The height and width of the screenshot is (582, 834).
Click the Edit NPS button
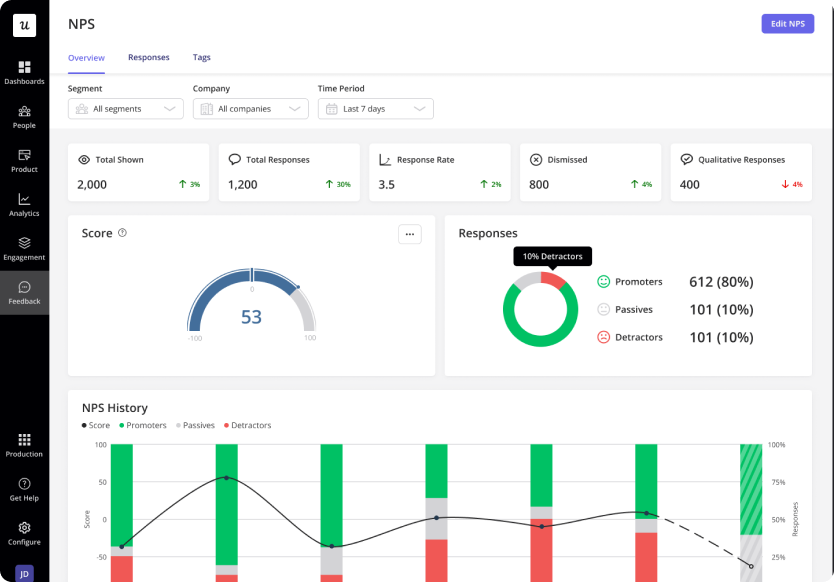coord(788,24)
